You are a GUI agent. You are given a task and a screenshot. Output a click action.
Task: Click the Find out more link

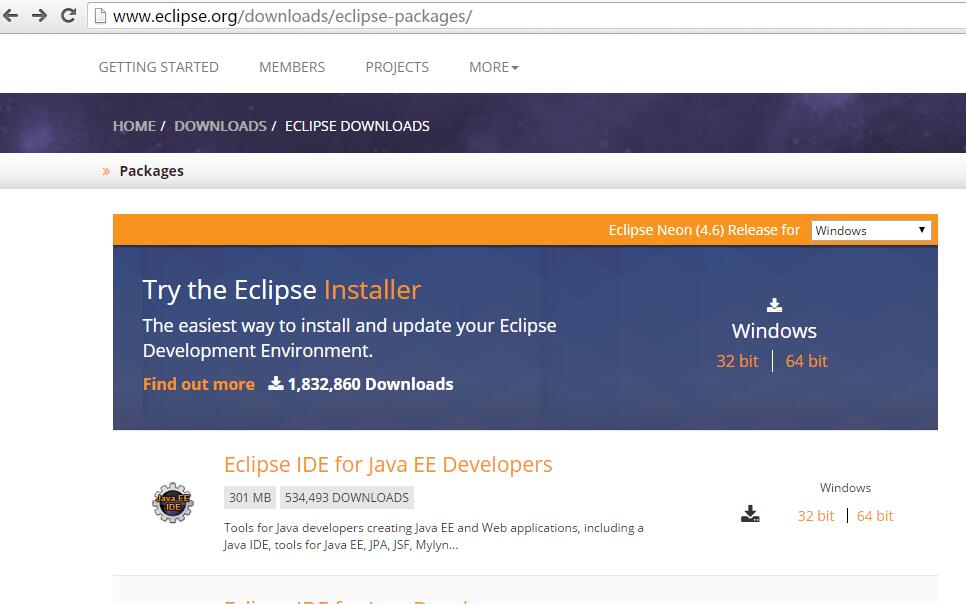click(198, 384)
